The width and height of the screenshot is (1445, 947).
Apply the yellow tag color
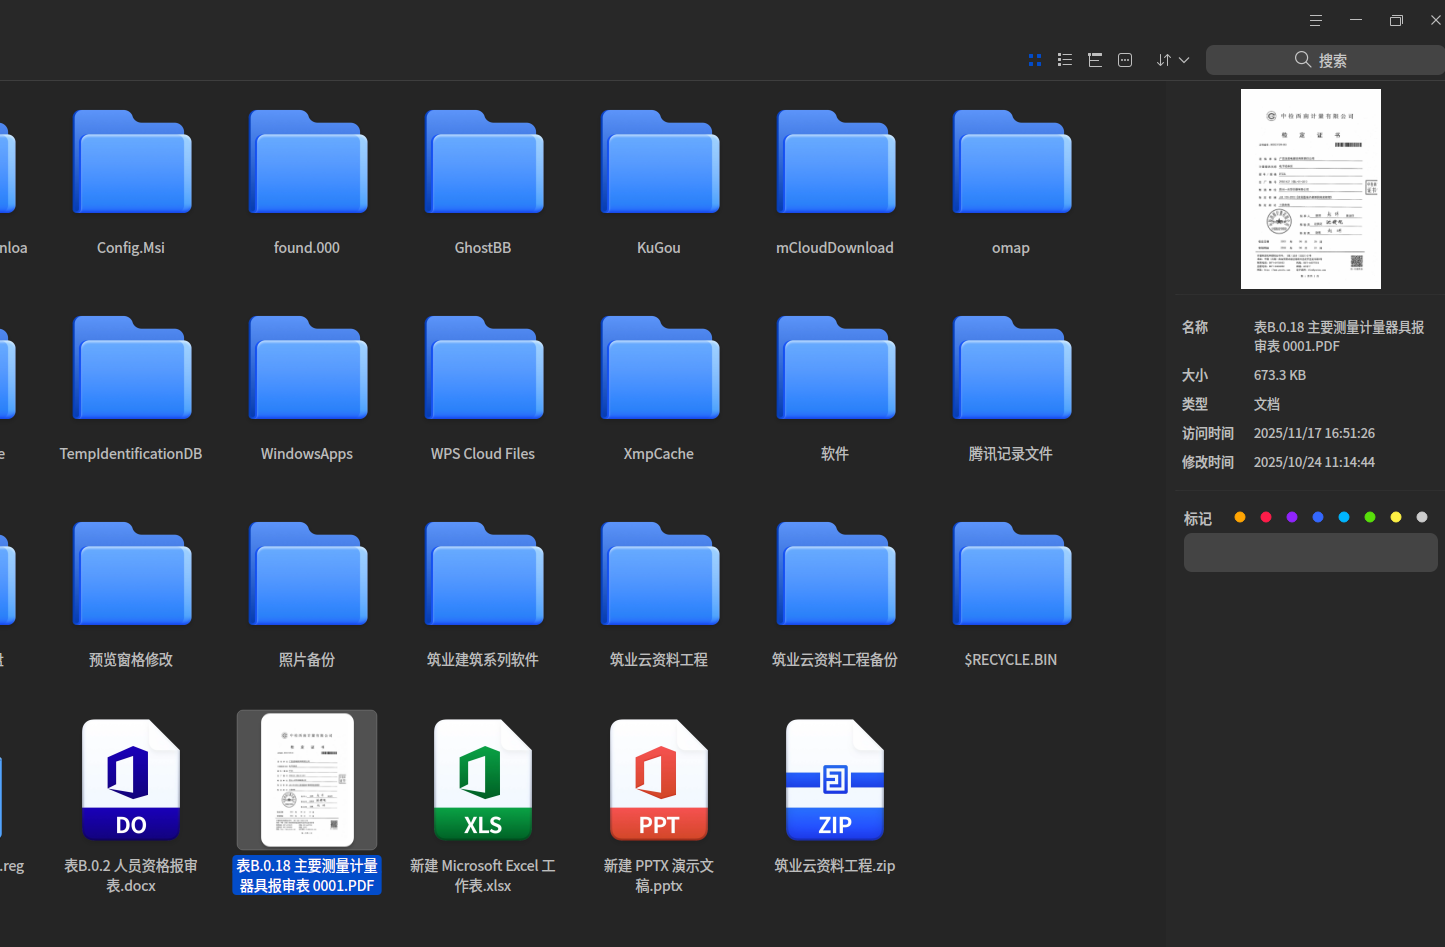pos(1396,517)
